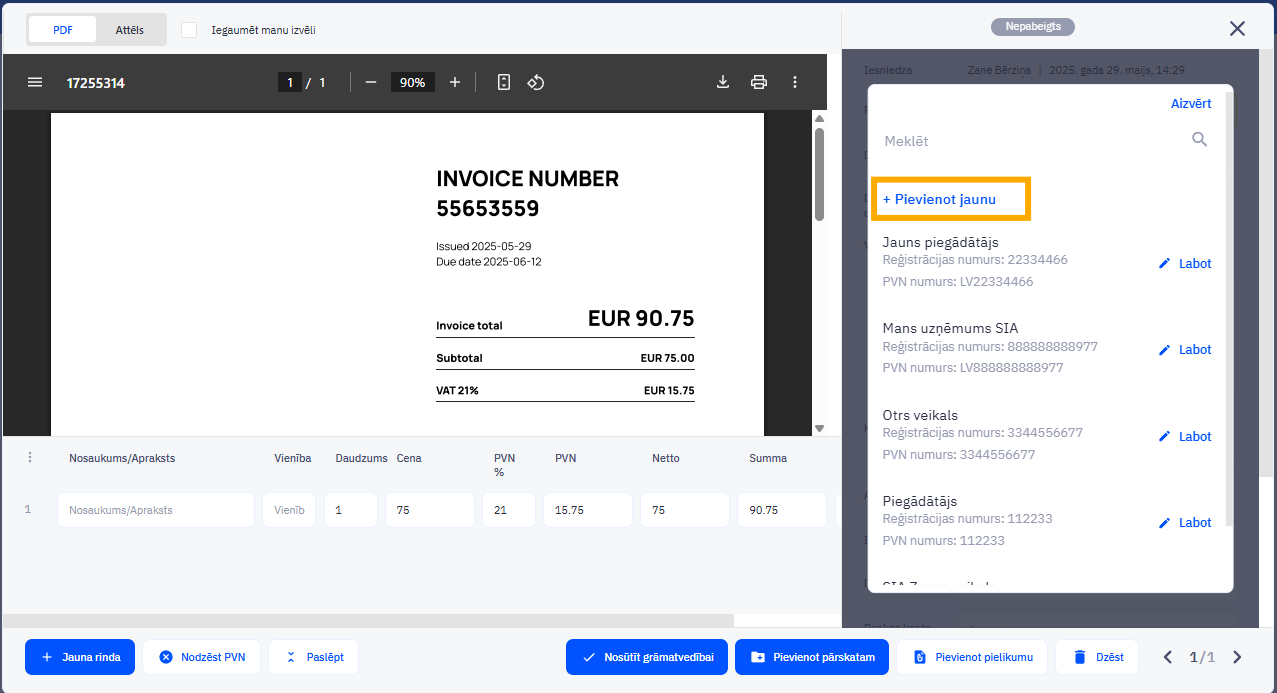Image resolution: width=1277 pixels, height=693 pixels.
Task: Click the PVN amount field 15.75
Action: coord(588,510)
